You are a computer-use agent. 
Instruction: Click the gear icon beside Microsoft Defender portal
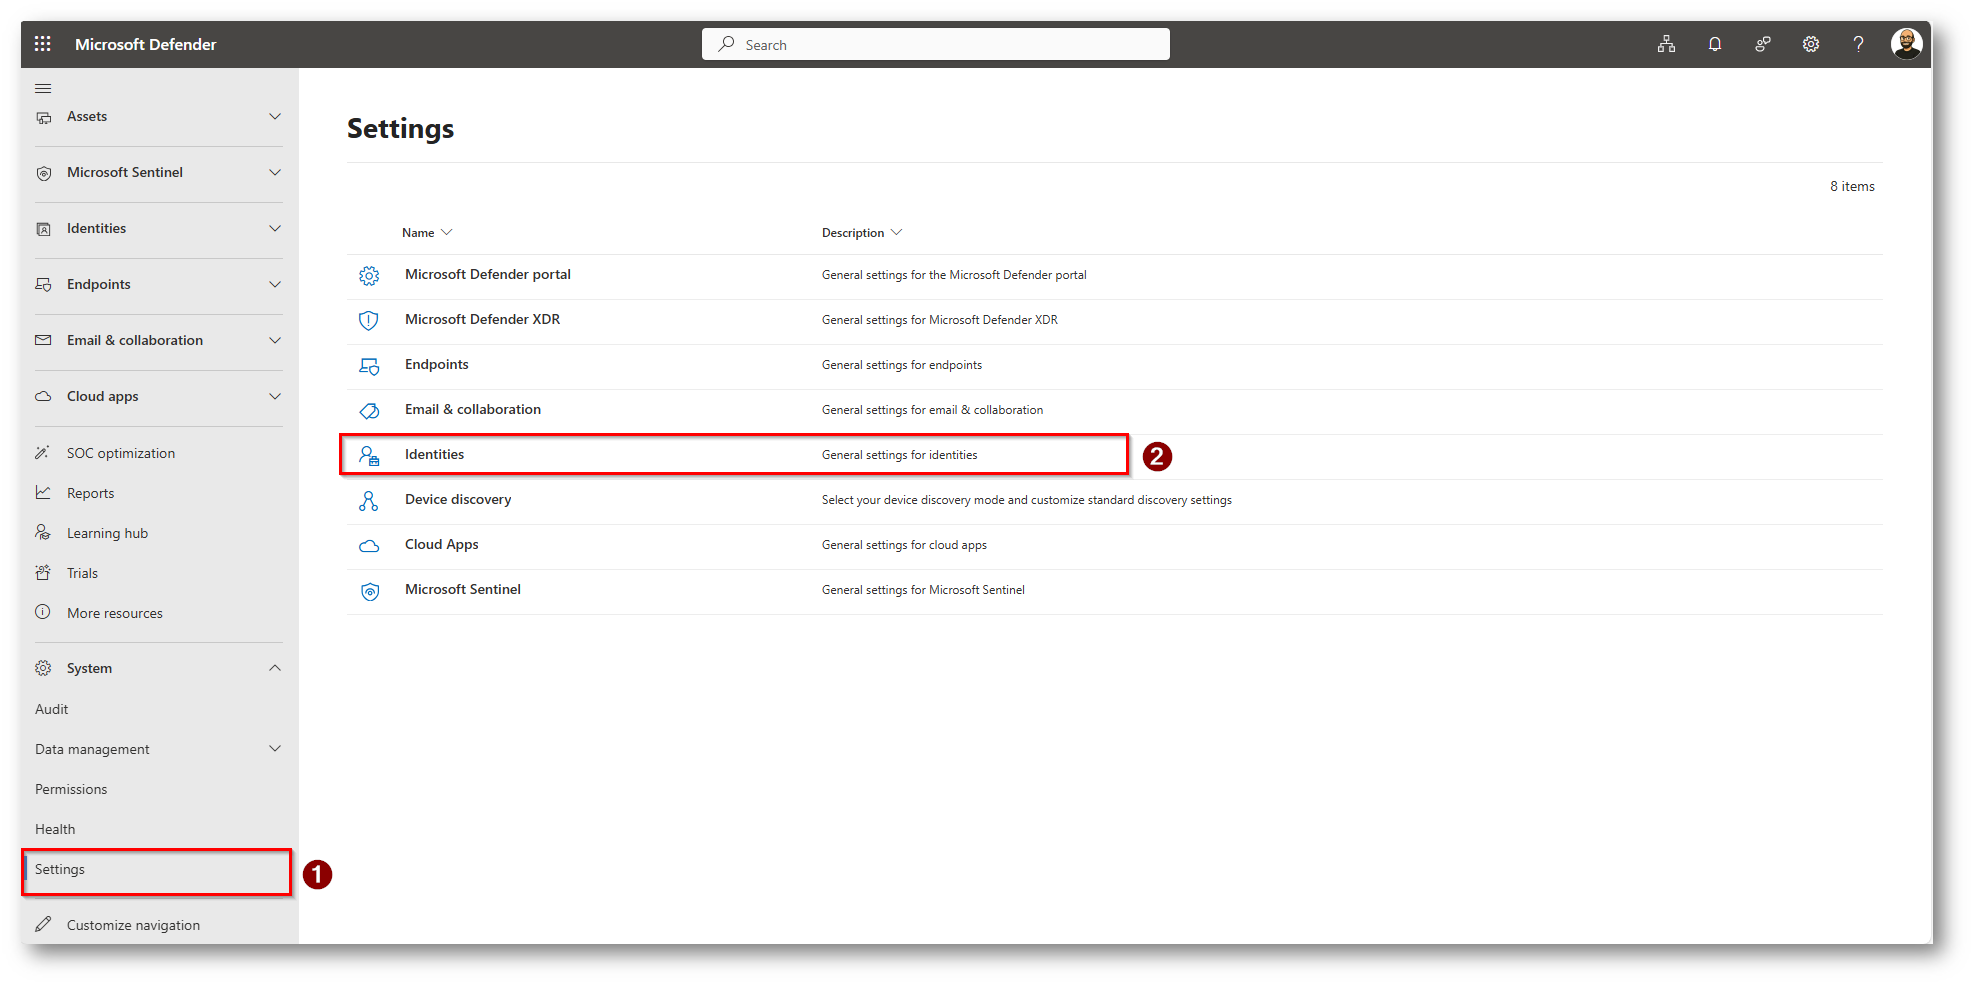coord(369,276)
